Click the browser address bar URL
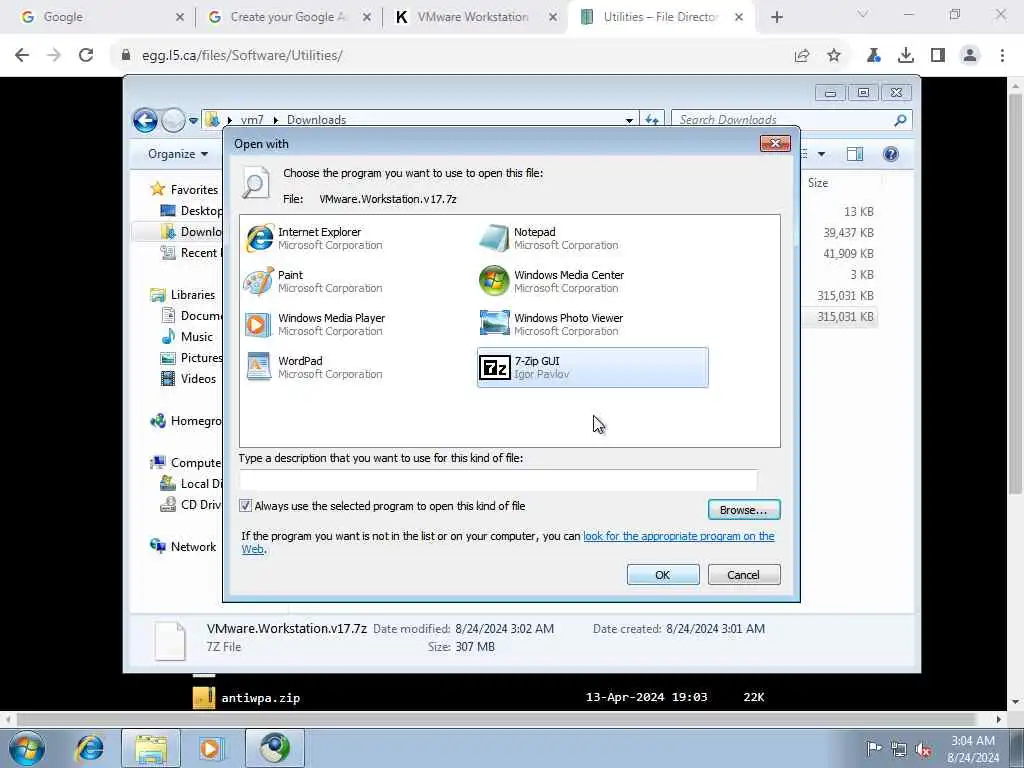1024x768 pixels. (x=242, y=56)
